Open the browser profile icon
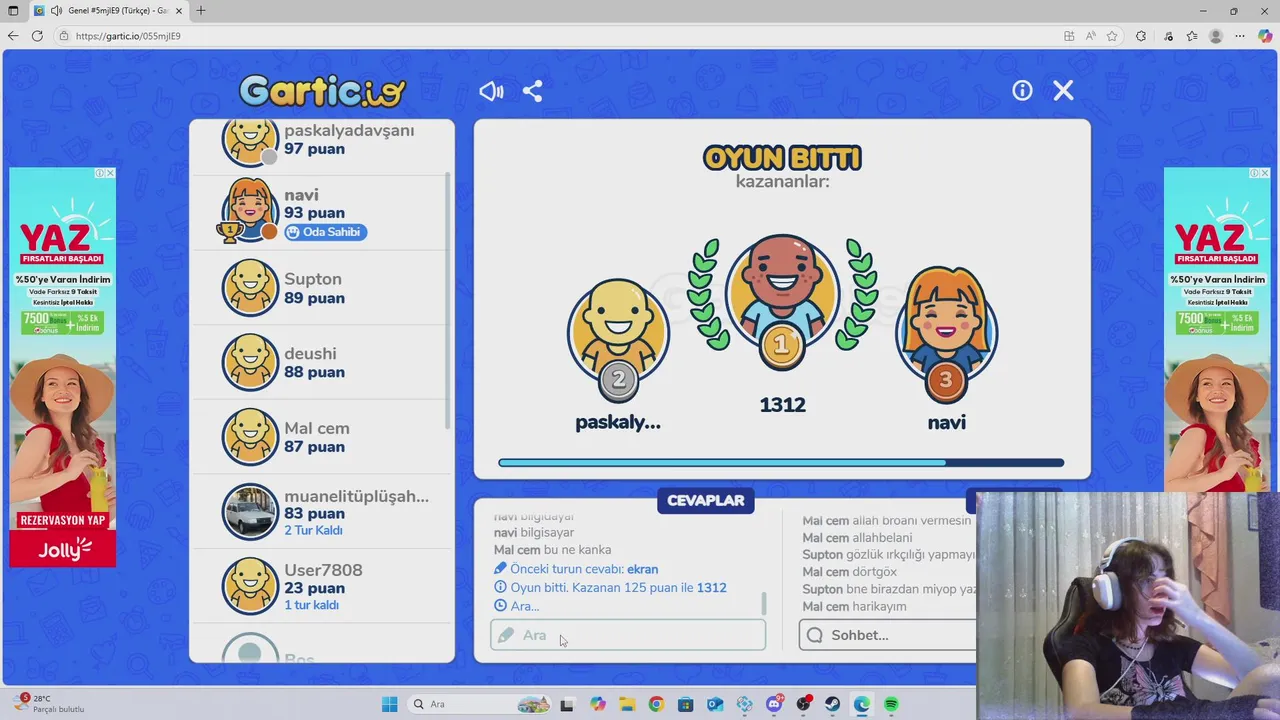The height and width of the screenshot is (720, 1280). [1216, 36]
